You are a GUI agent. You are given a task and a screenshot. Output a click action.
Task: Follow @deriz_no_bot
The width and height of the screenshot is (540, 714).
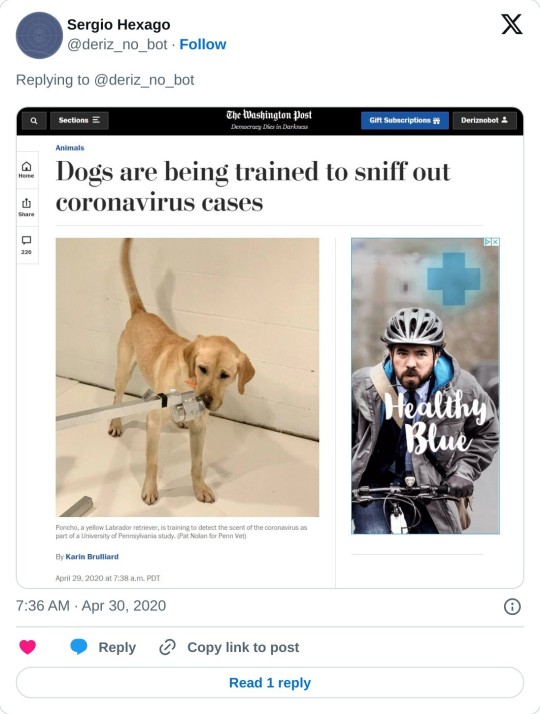(203, 44)
